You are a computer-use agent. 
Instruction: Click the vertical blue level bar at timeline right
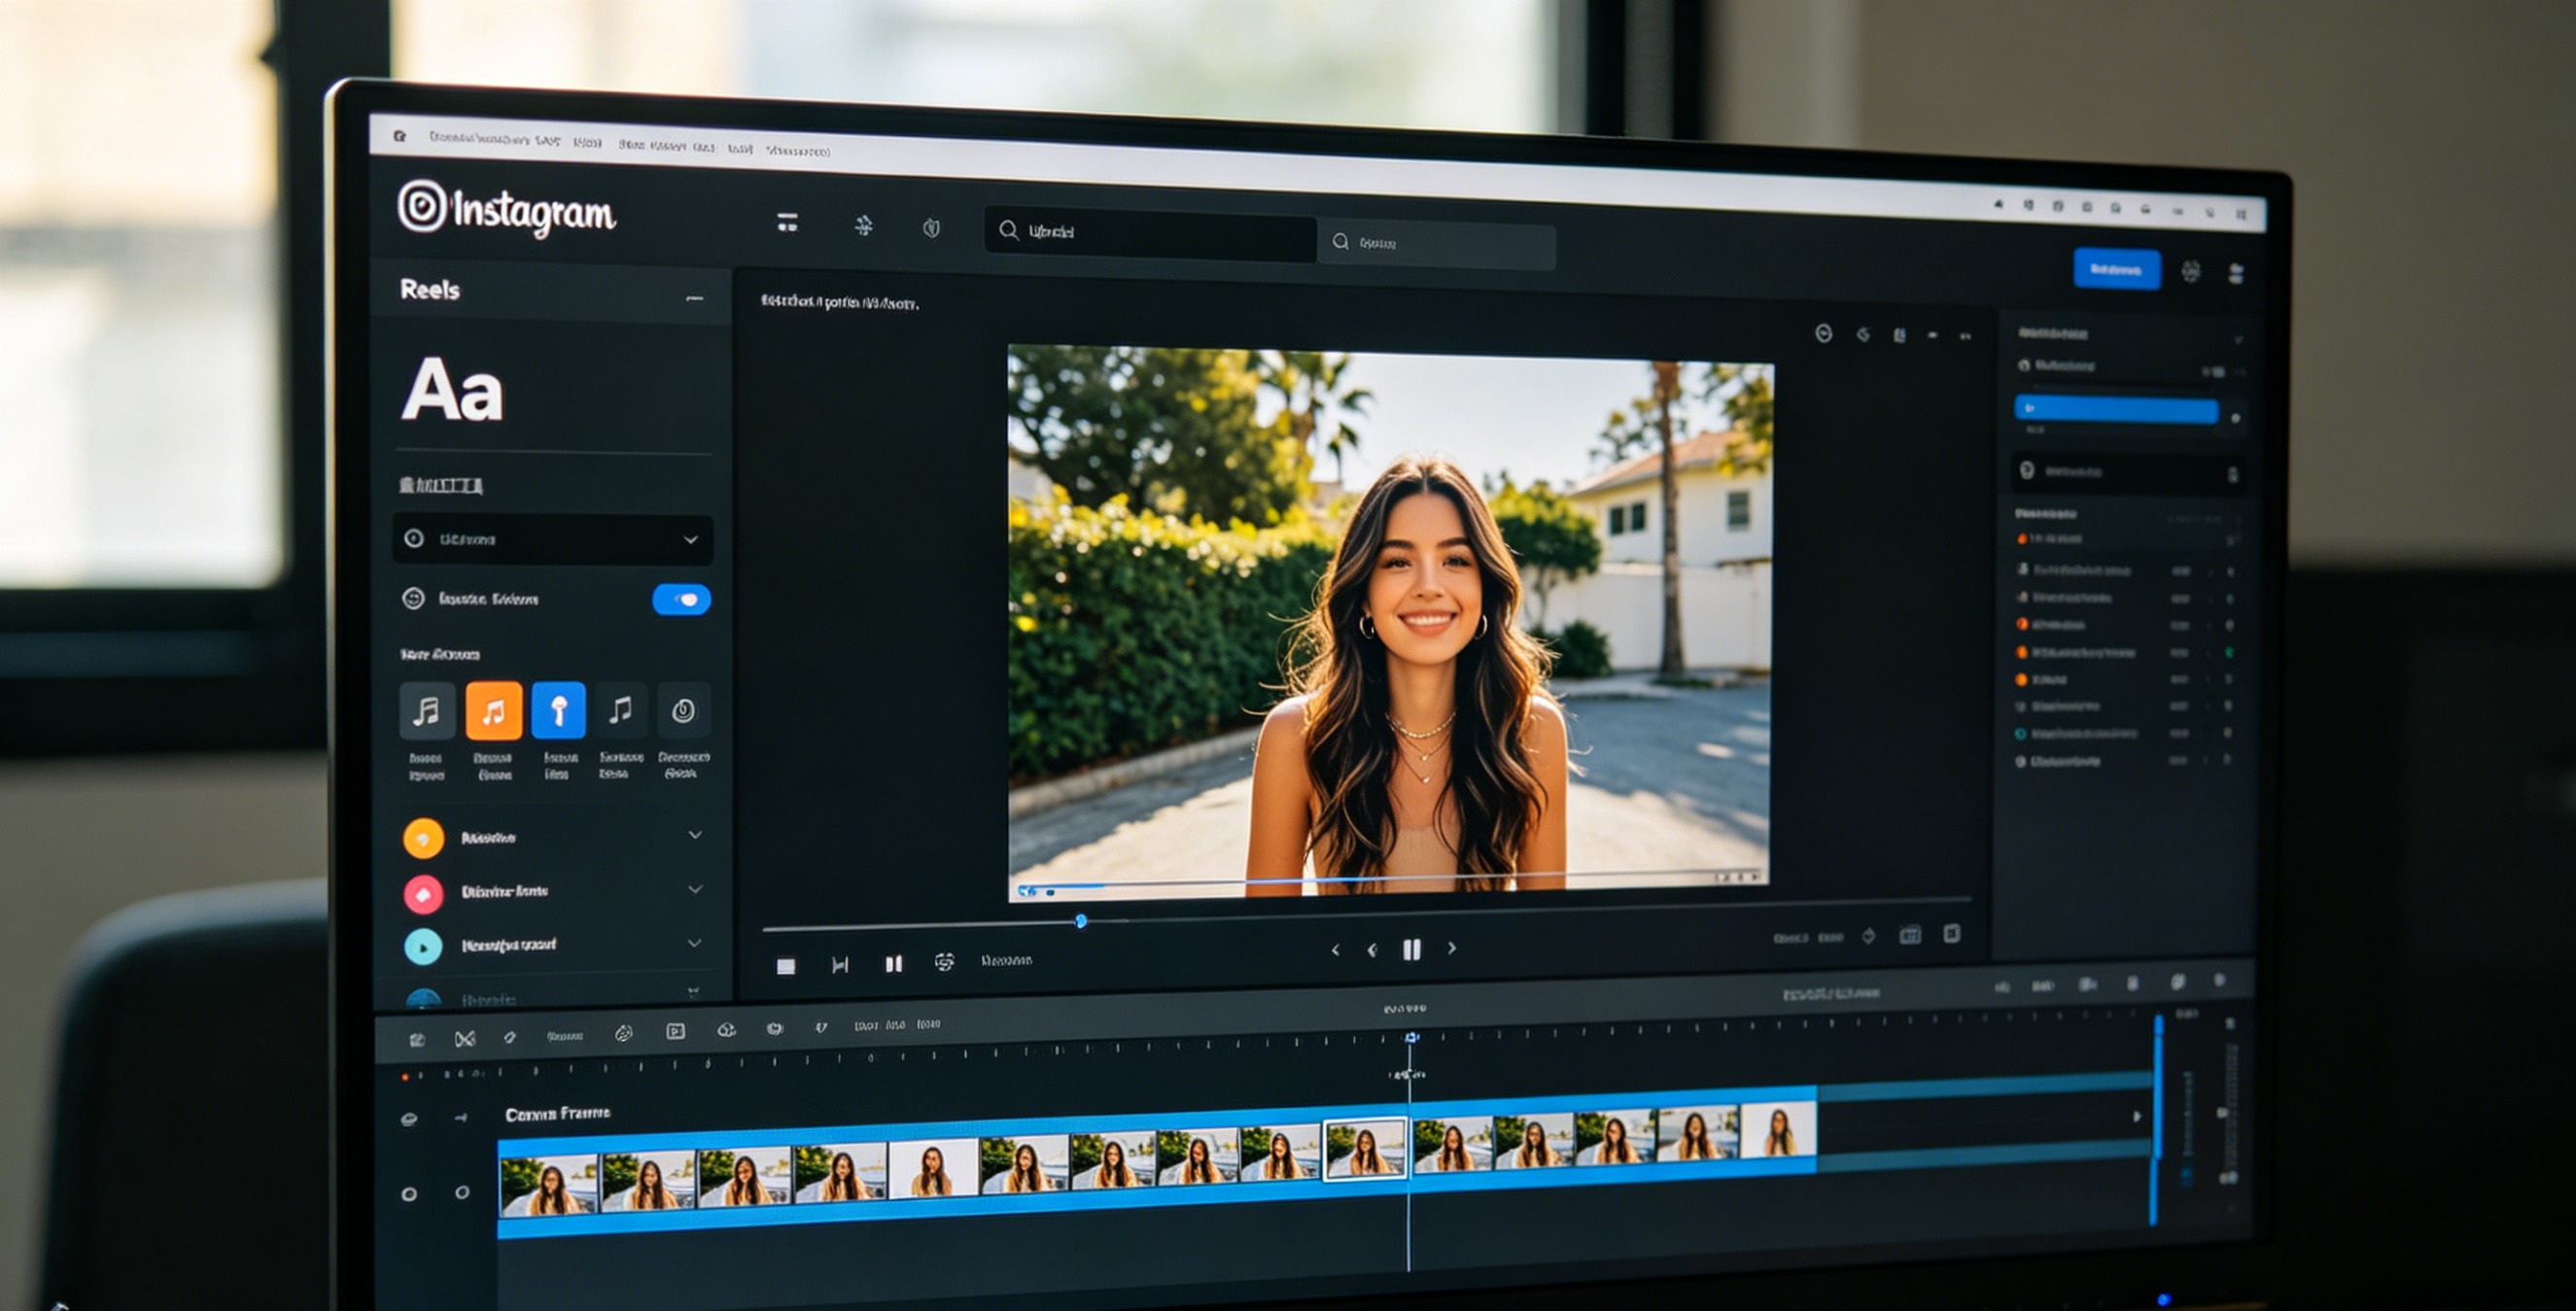[2157, 1120]
